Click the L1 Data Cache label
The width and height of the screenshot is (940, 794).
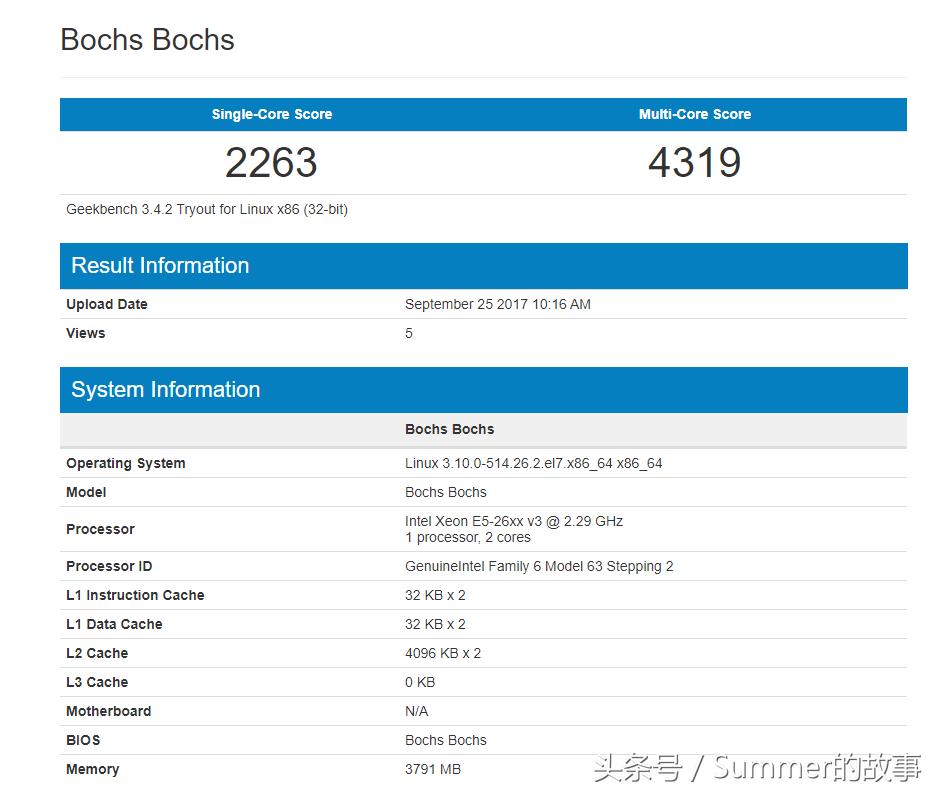114,624
